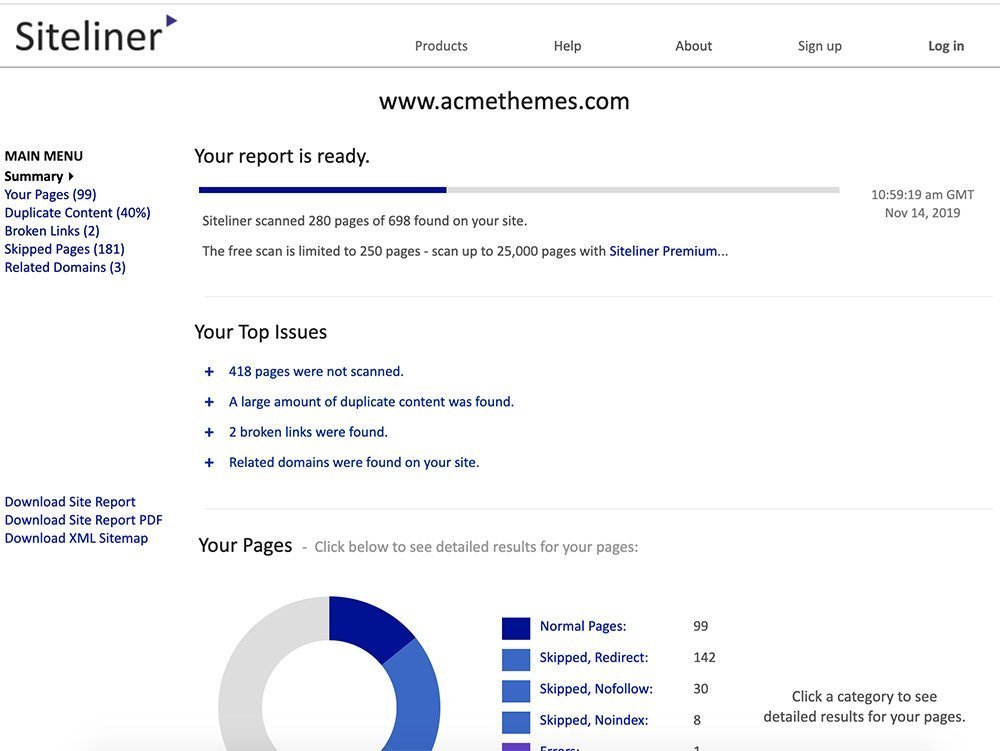Click 'Siteliner scanned 280 pages of 698' text
Screen dimensions: 1000x751
pos(364,221)
